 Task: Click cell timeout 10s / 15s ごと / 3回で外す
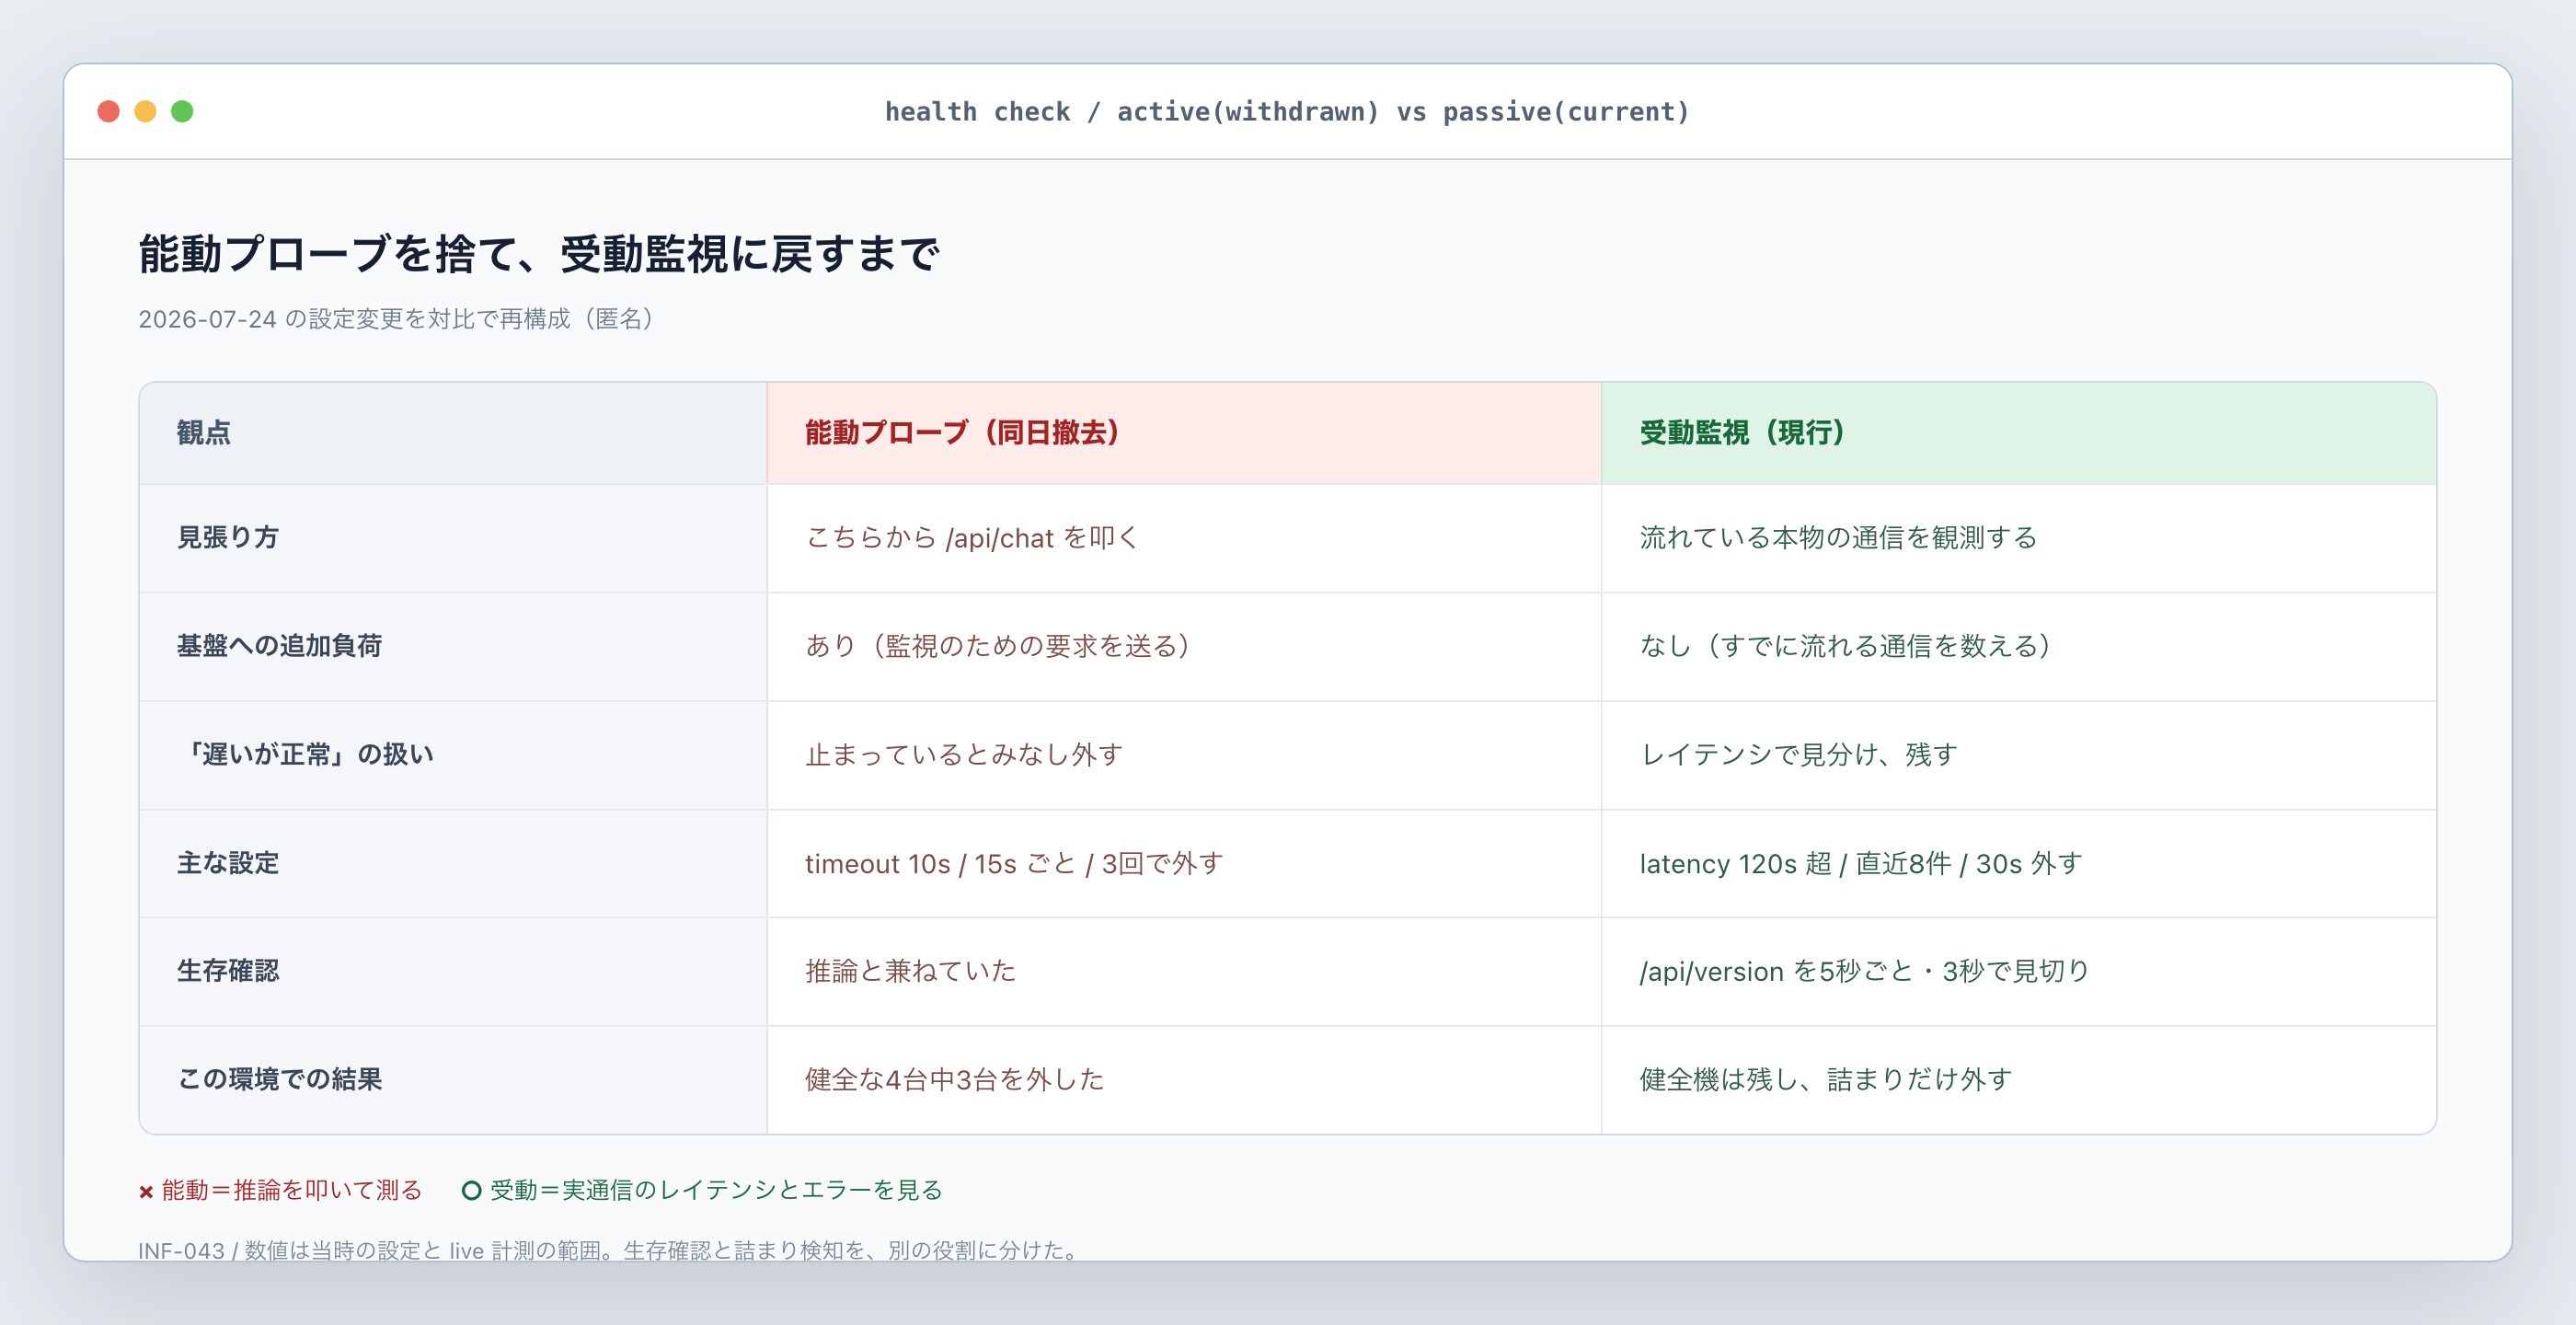click(x=1184, y=863)
